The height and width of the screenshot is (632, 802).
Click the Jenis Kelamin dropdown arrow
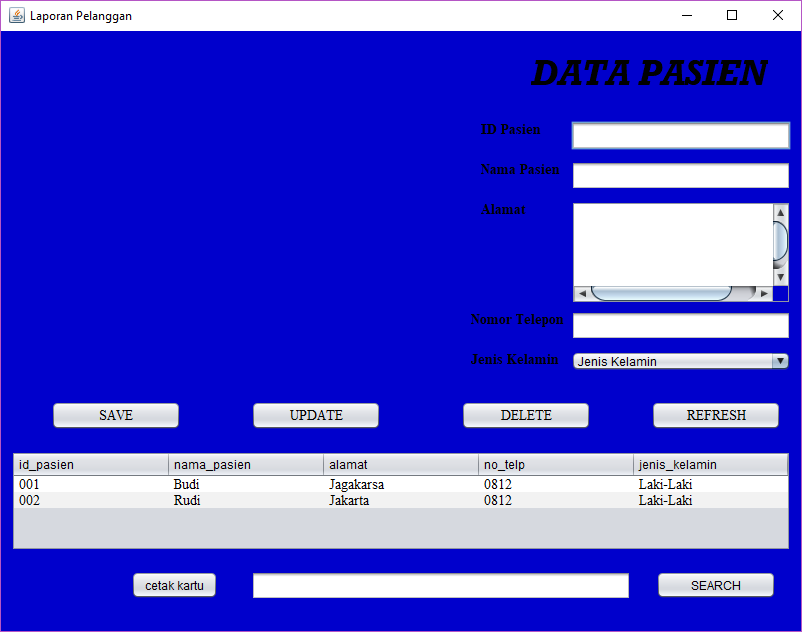click(781, 361)
